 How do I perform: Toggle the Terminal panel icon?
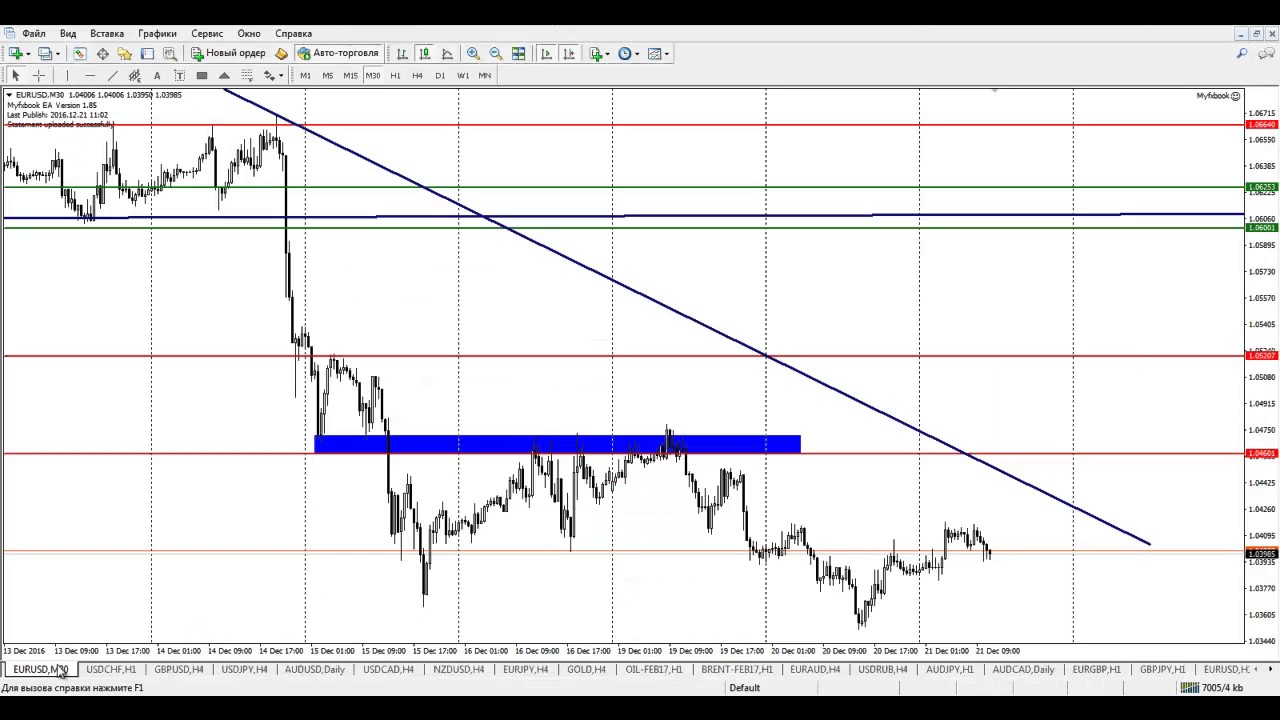point(147,53)
